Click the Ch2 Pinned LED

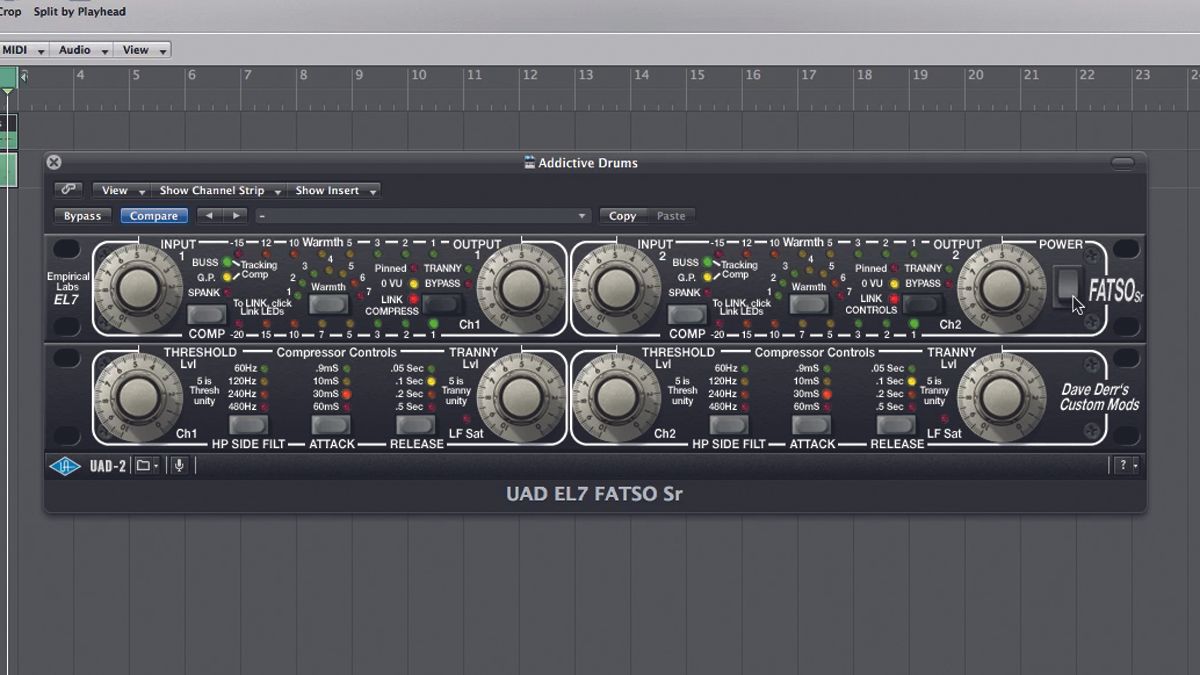[894, 268]
